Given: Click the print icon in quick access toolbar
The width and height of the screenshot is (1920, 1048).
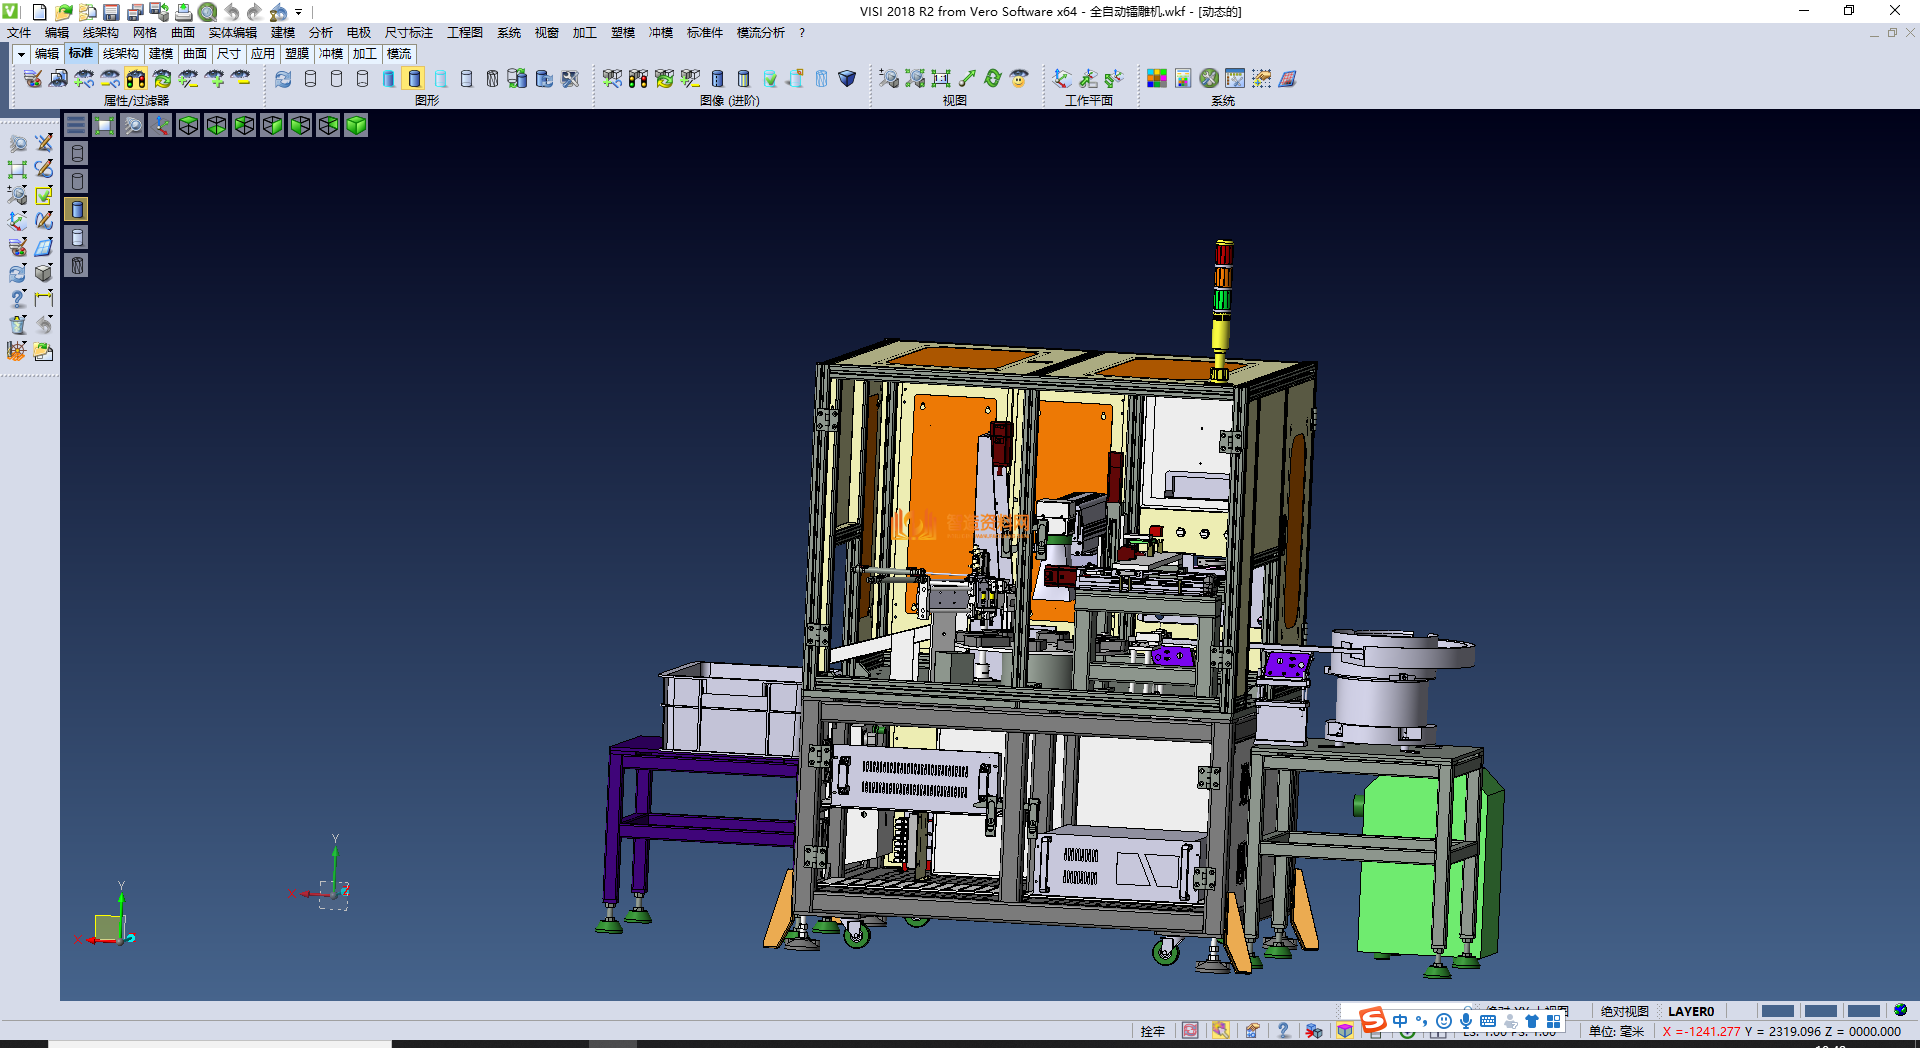Looking at the screenshot, I should [184, 12].
